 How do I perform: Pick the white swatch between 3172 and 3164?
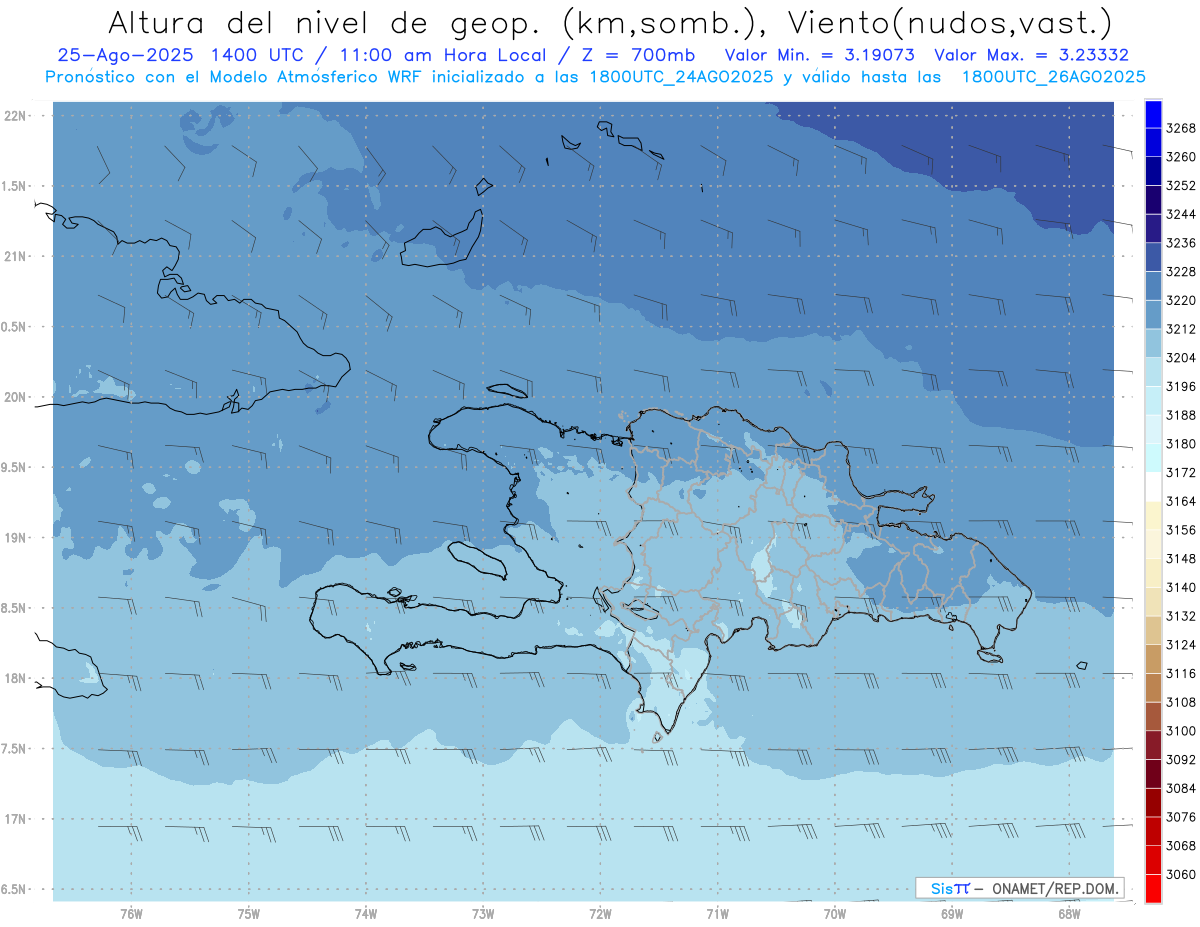click(x=1153, y=487)
